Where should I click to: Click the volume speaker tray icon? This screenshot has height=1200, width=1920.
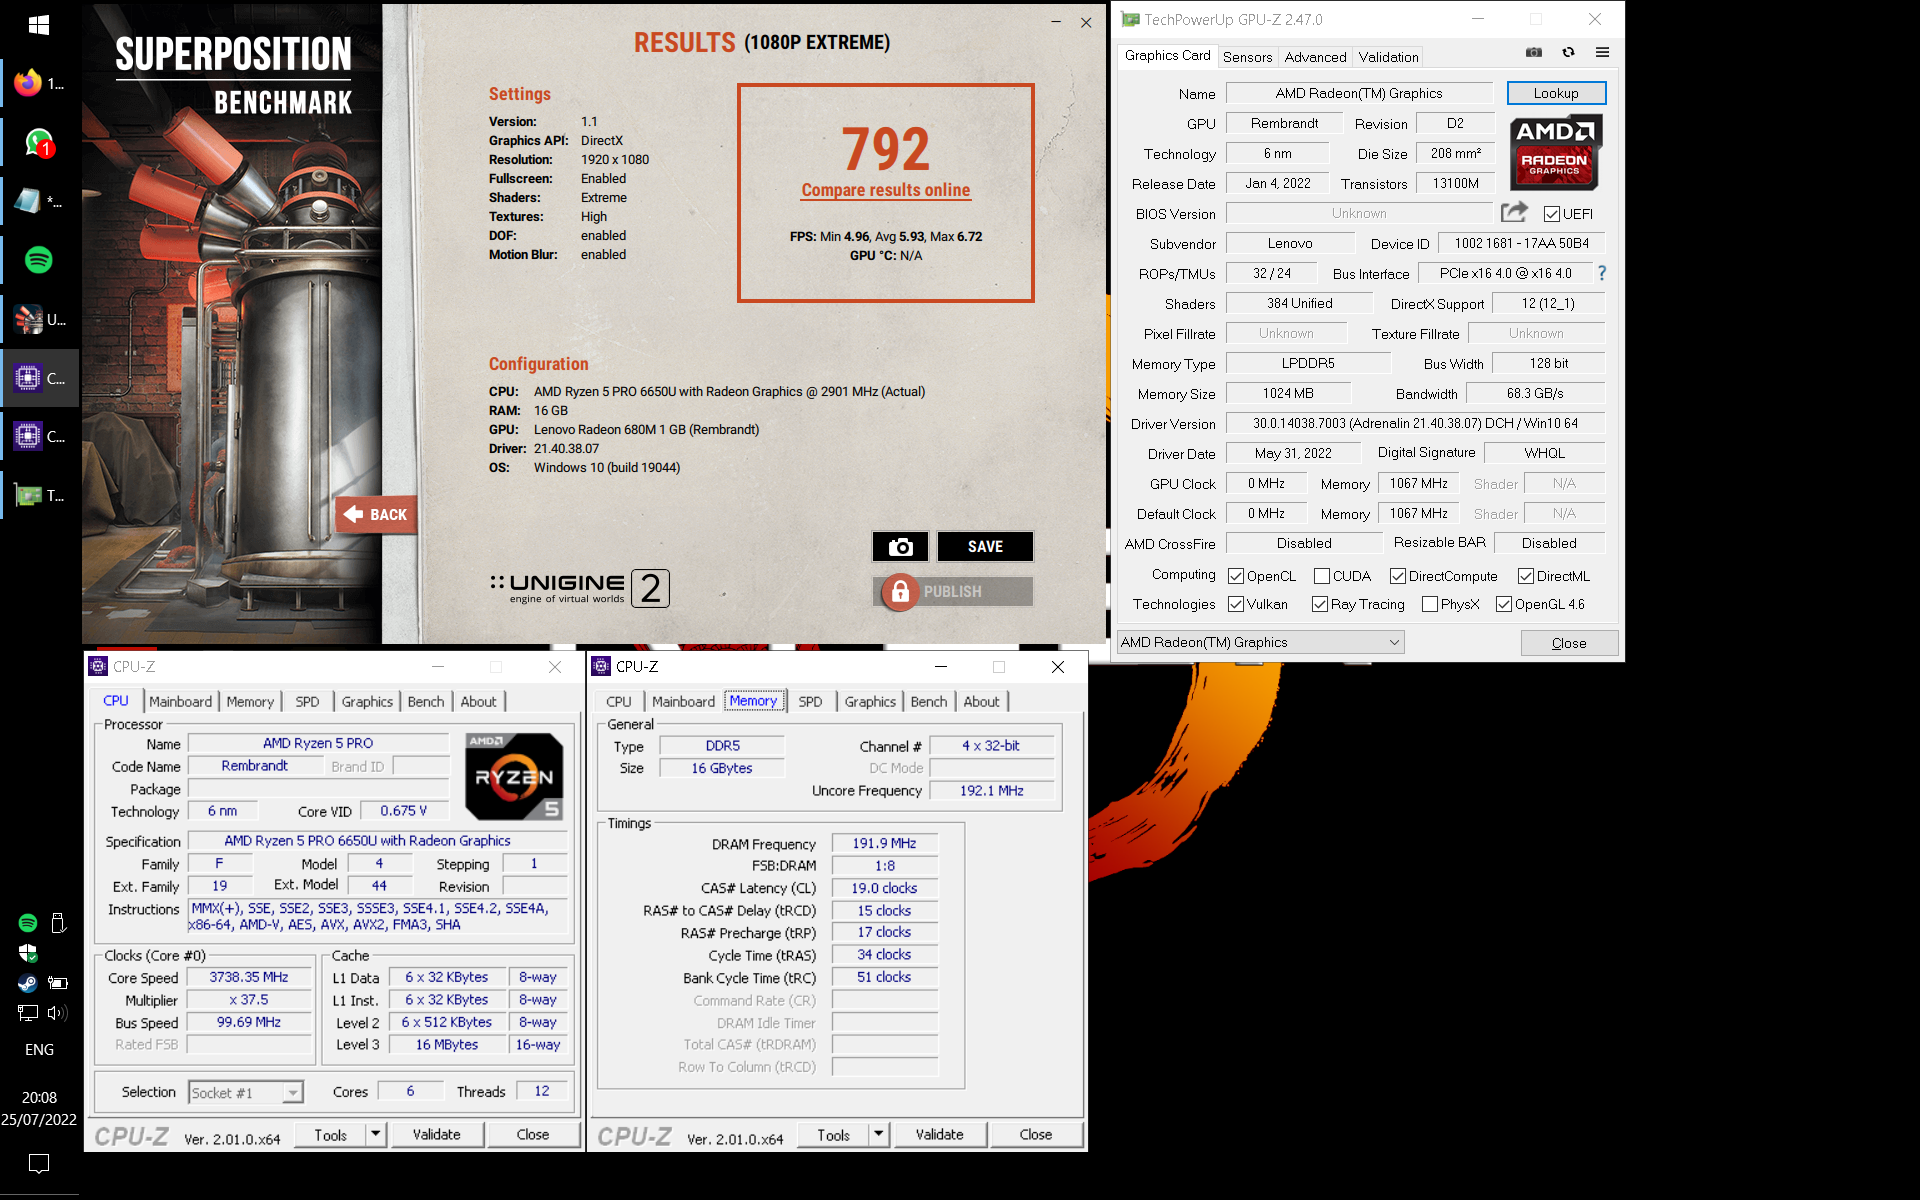[57, 1013]
